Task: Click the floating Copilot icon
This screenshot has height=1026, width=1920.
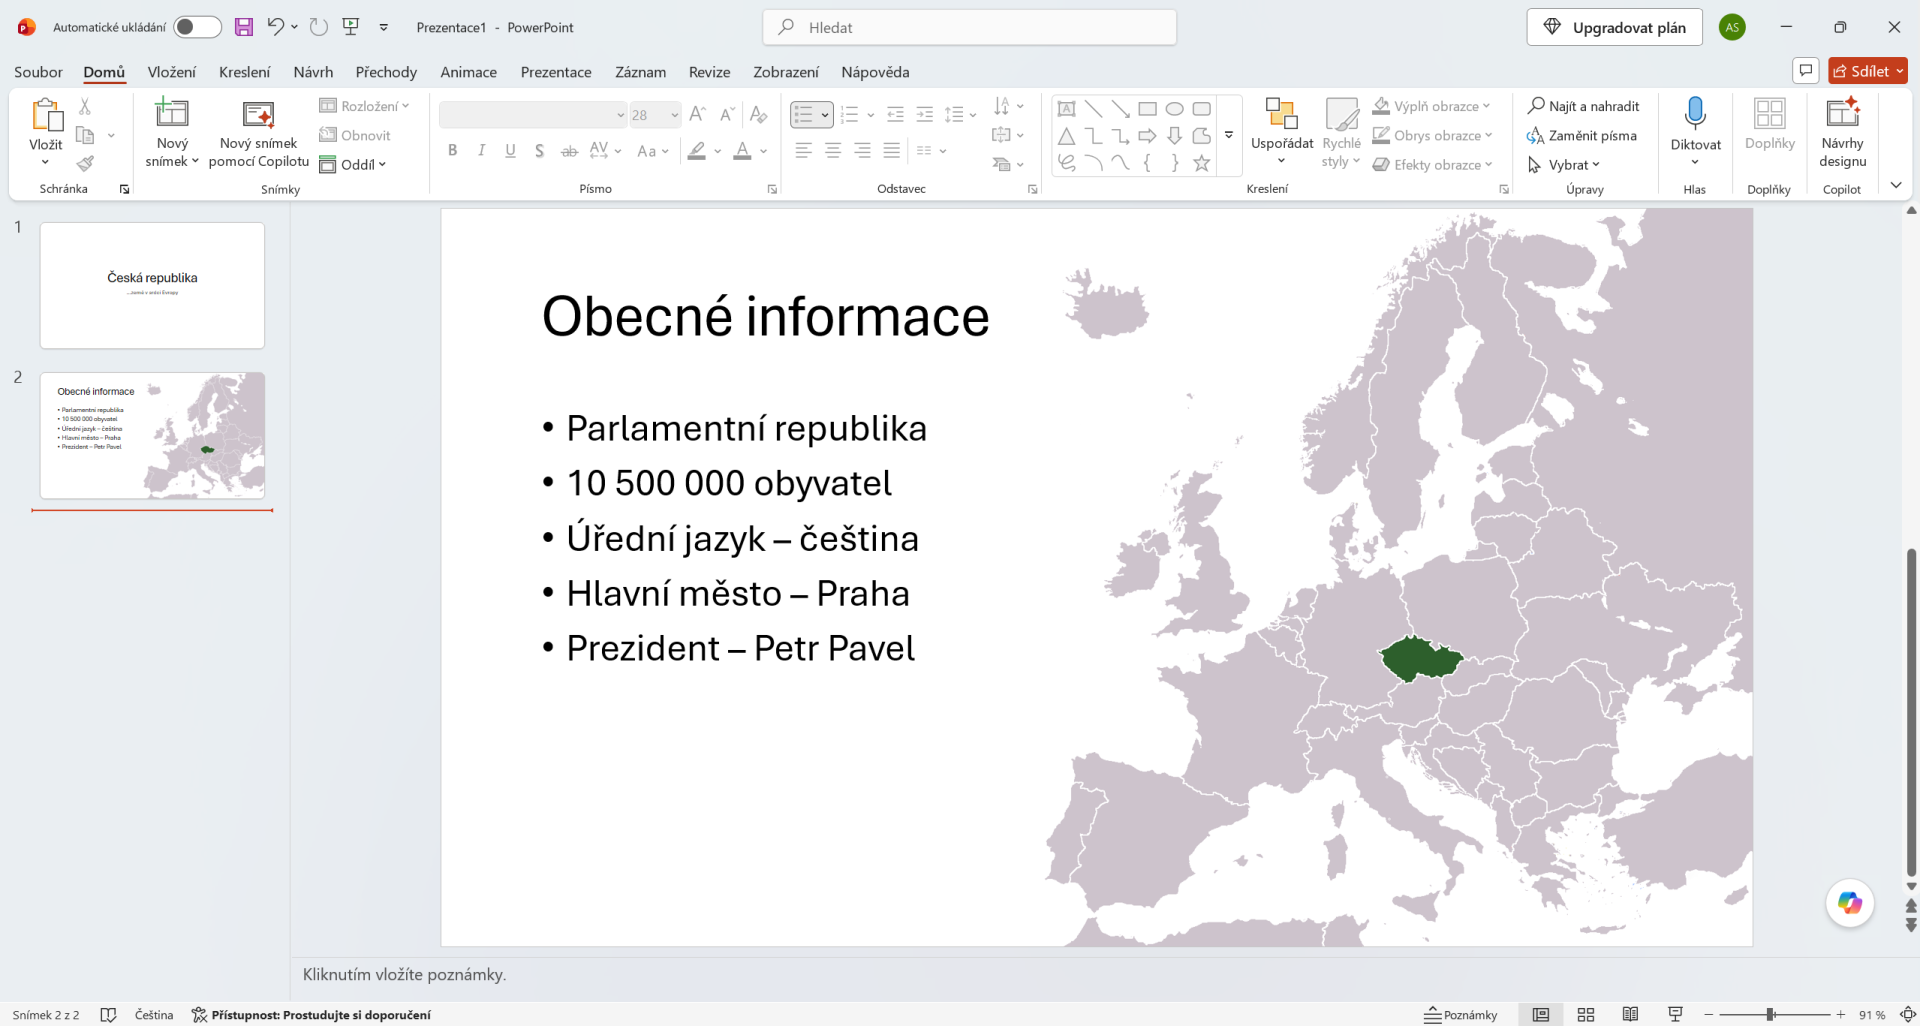Action: [x=1850, y=903]
